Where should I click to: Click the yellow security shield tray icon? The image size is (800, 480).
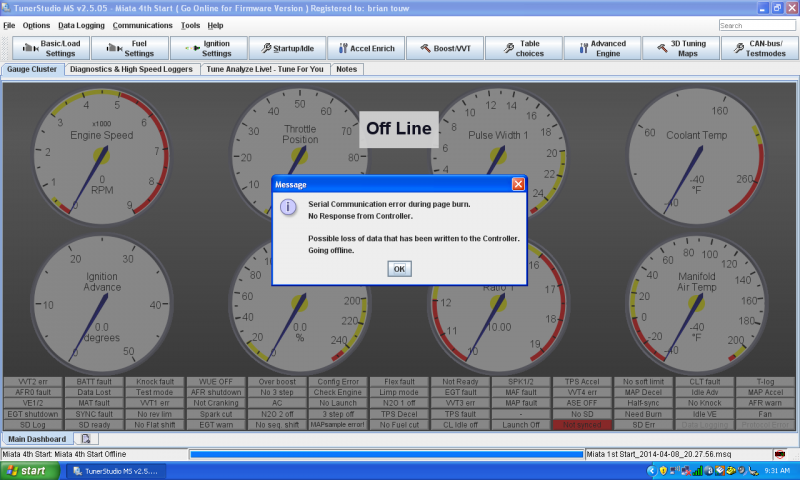point(663,471)
